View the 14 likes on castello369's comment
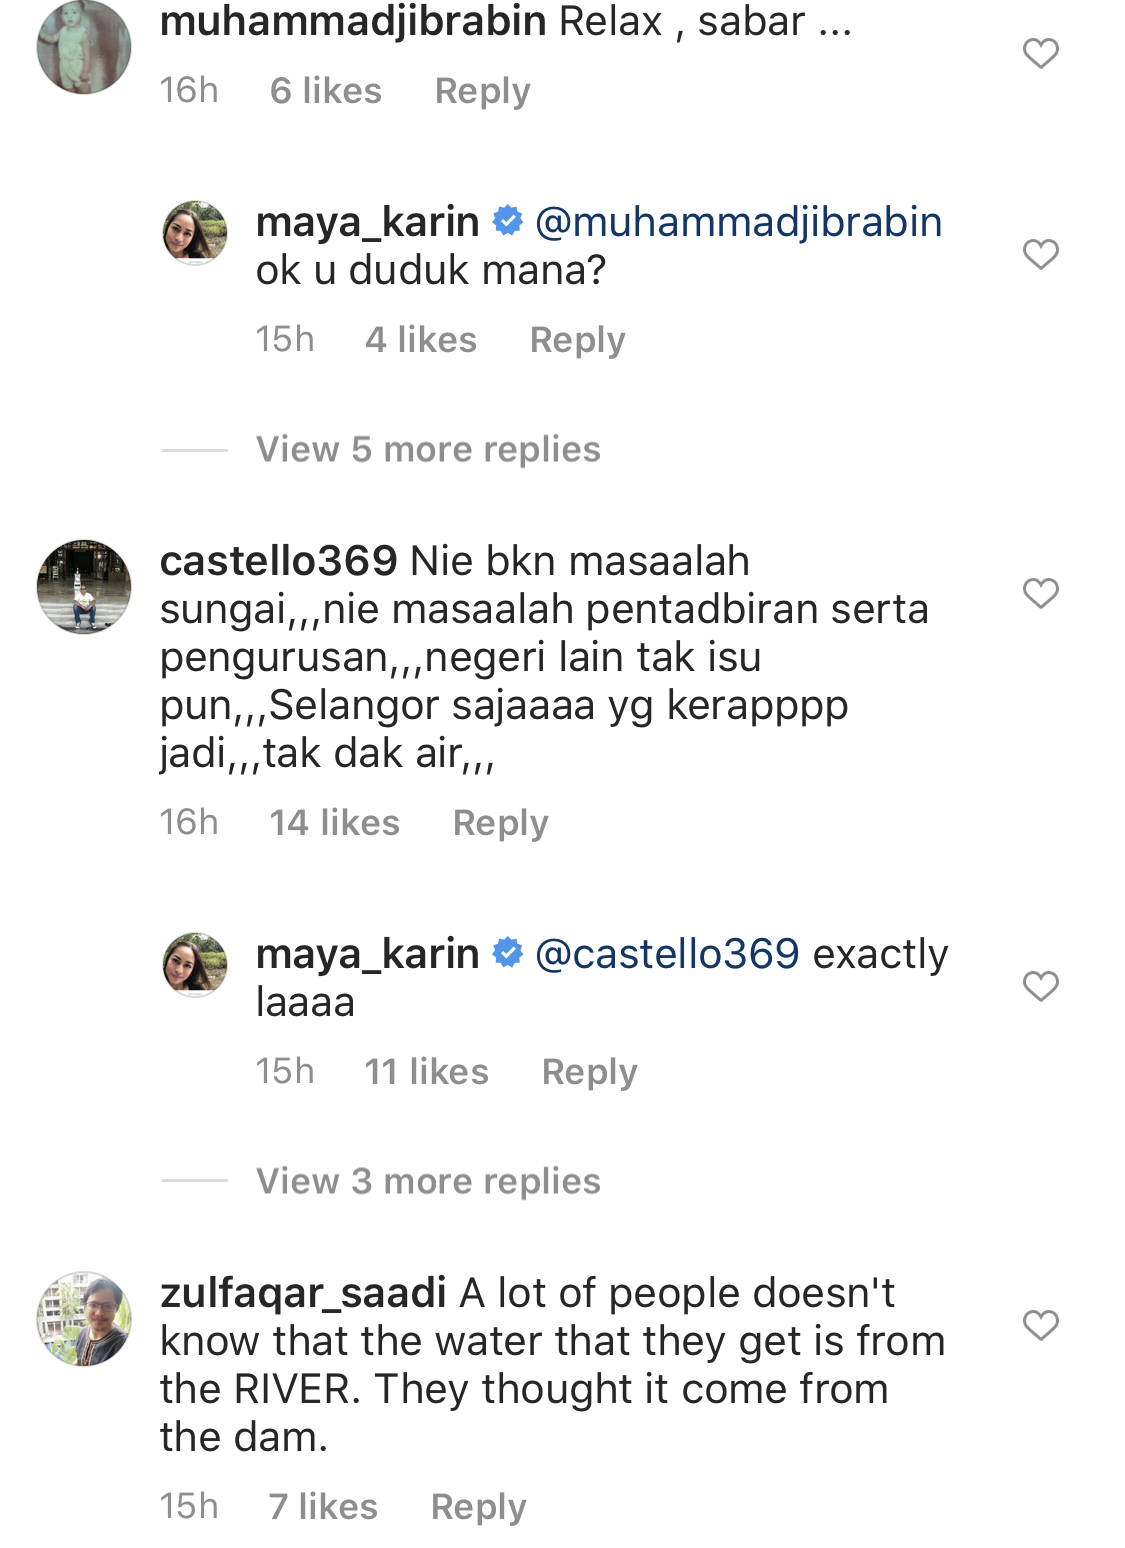 click(334, 824)
